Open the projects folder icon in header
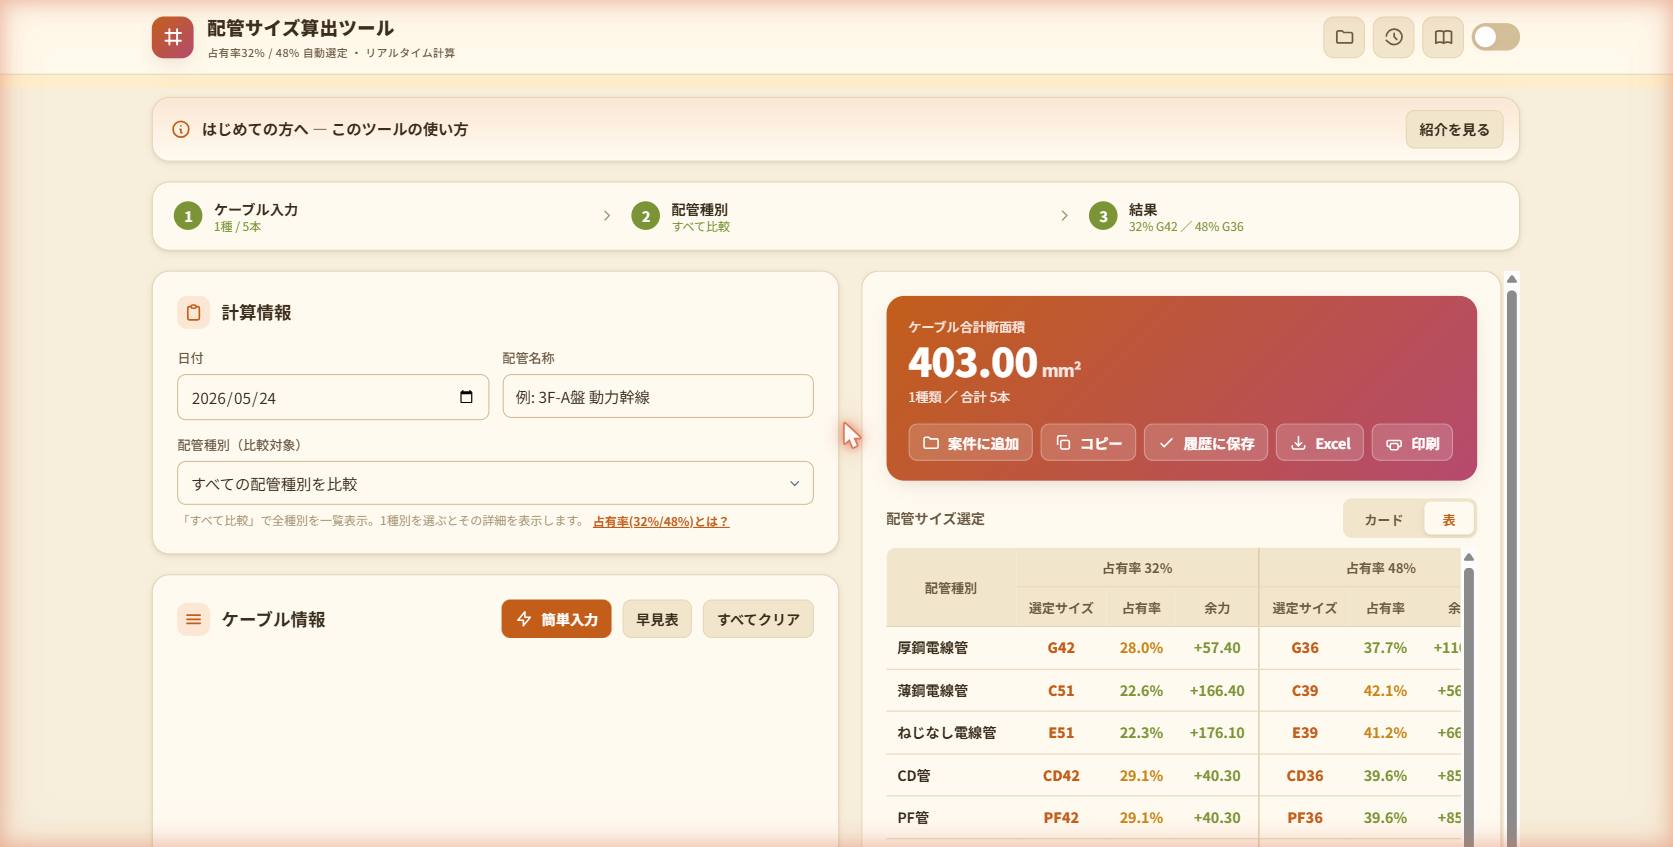 point(1344,38)
